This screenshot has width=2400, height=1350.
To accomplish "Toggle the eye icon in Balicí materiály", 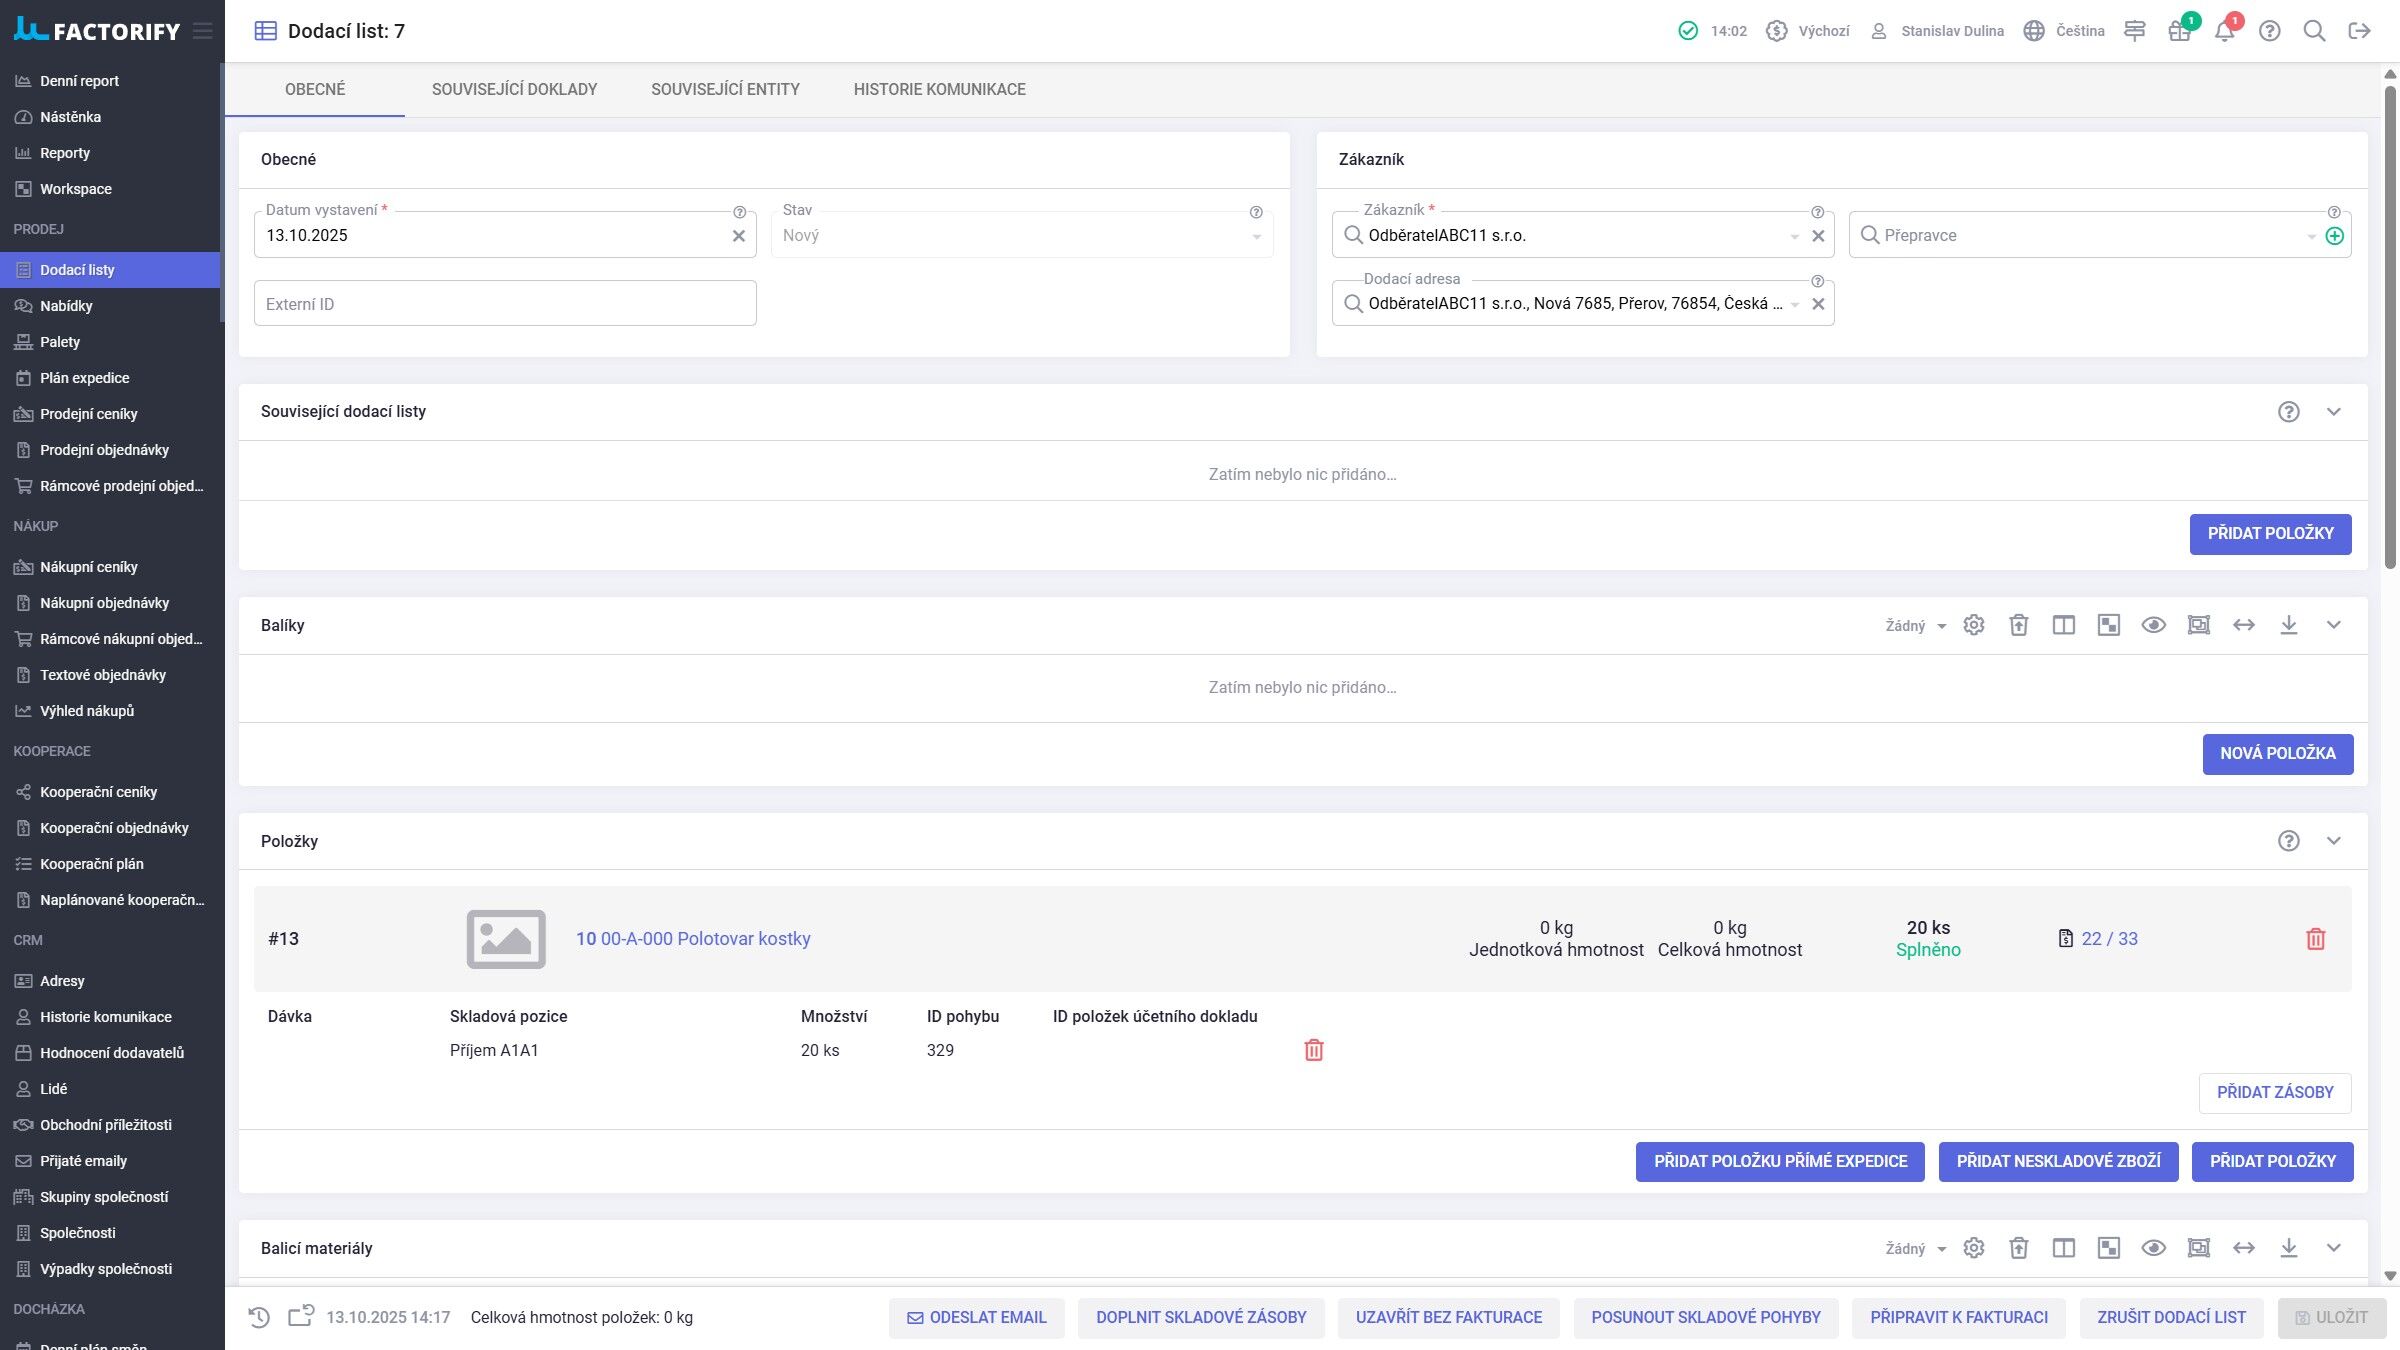I will (2153, 1248).
